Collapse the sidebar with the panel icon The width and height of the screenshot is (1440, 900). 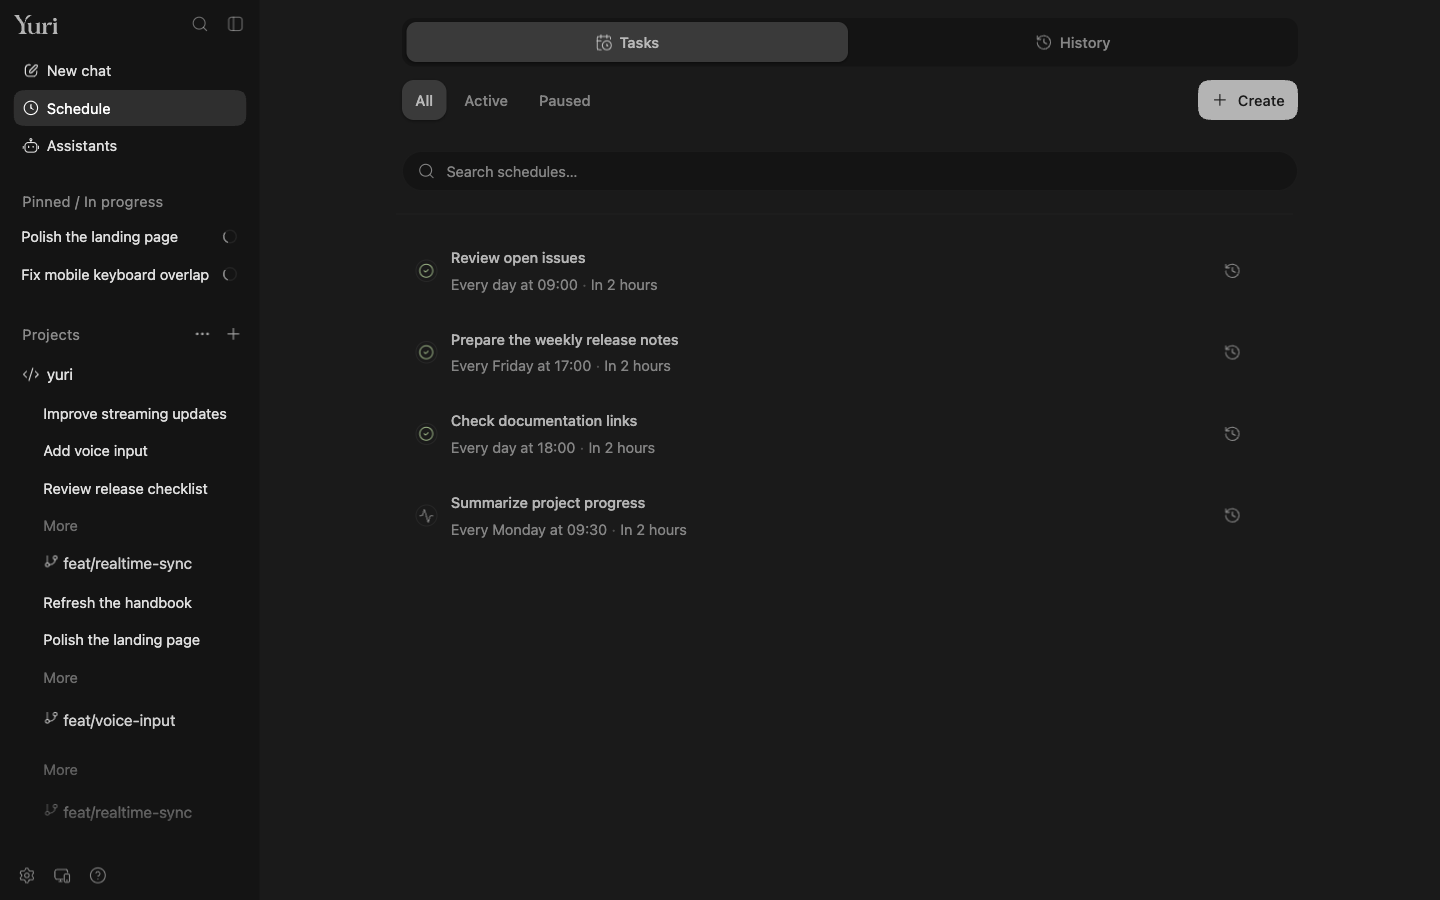pos(236,24)
